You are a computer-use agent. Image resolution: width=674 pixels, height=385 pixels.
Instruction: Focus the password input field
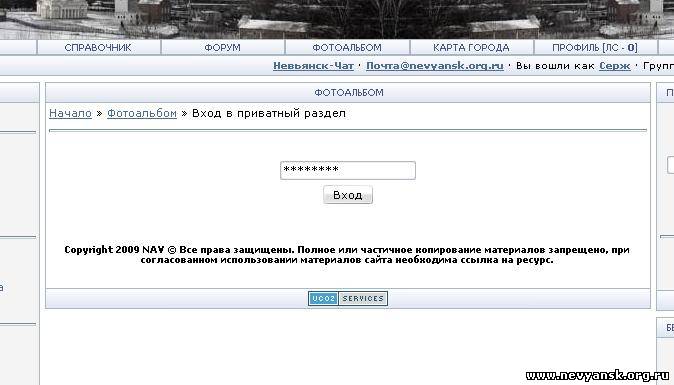click(348, 170)
